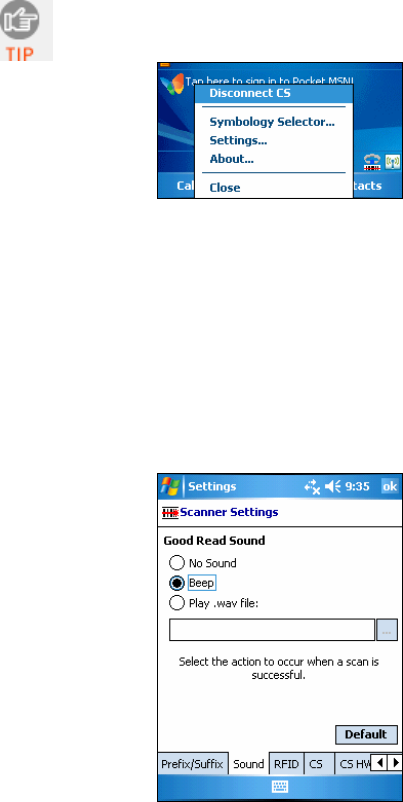
Task: Show more tabs with right arrow
Action: coord(395,764)
